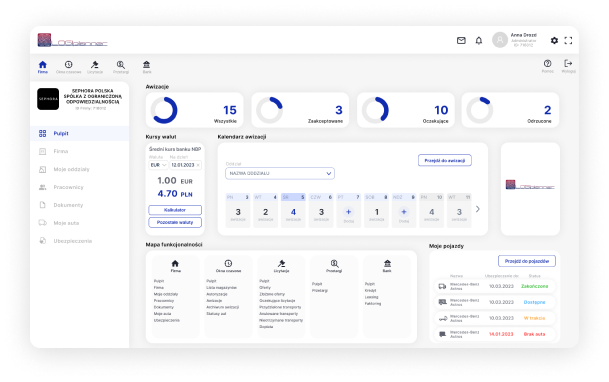Add awizacja on PT 7 day

point(349,212)
